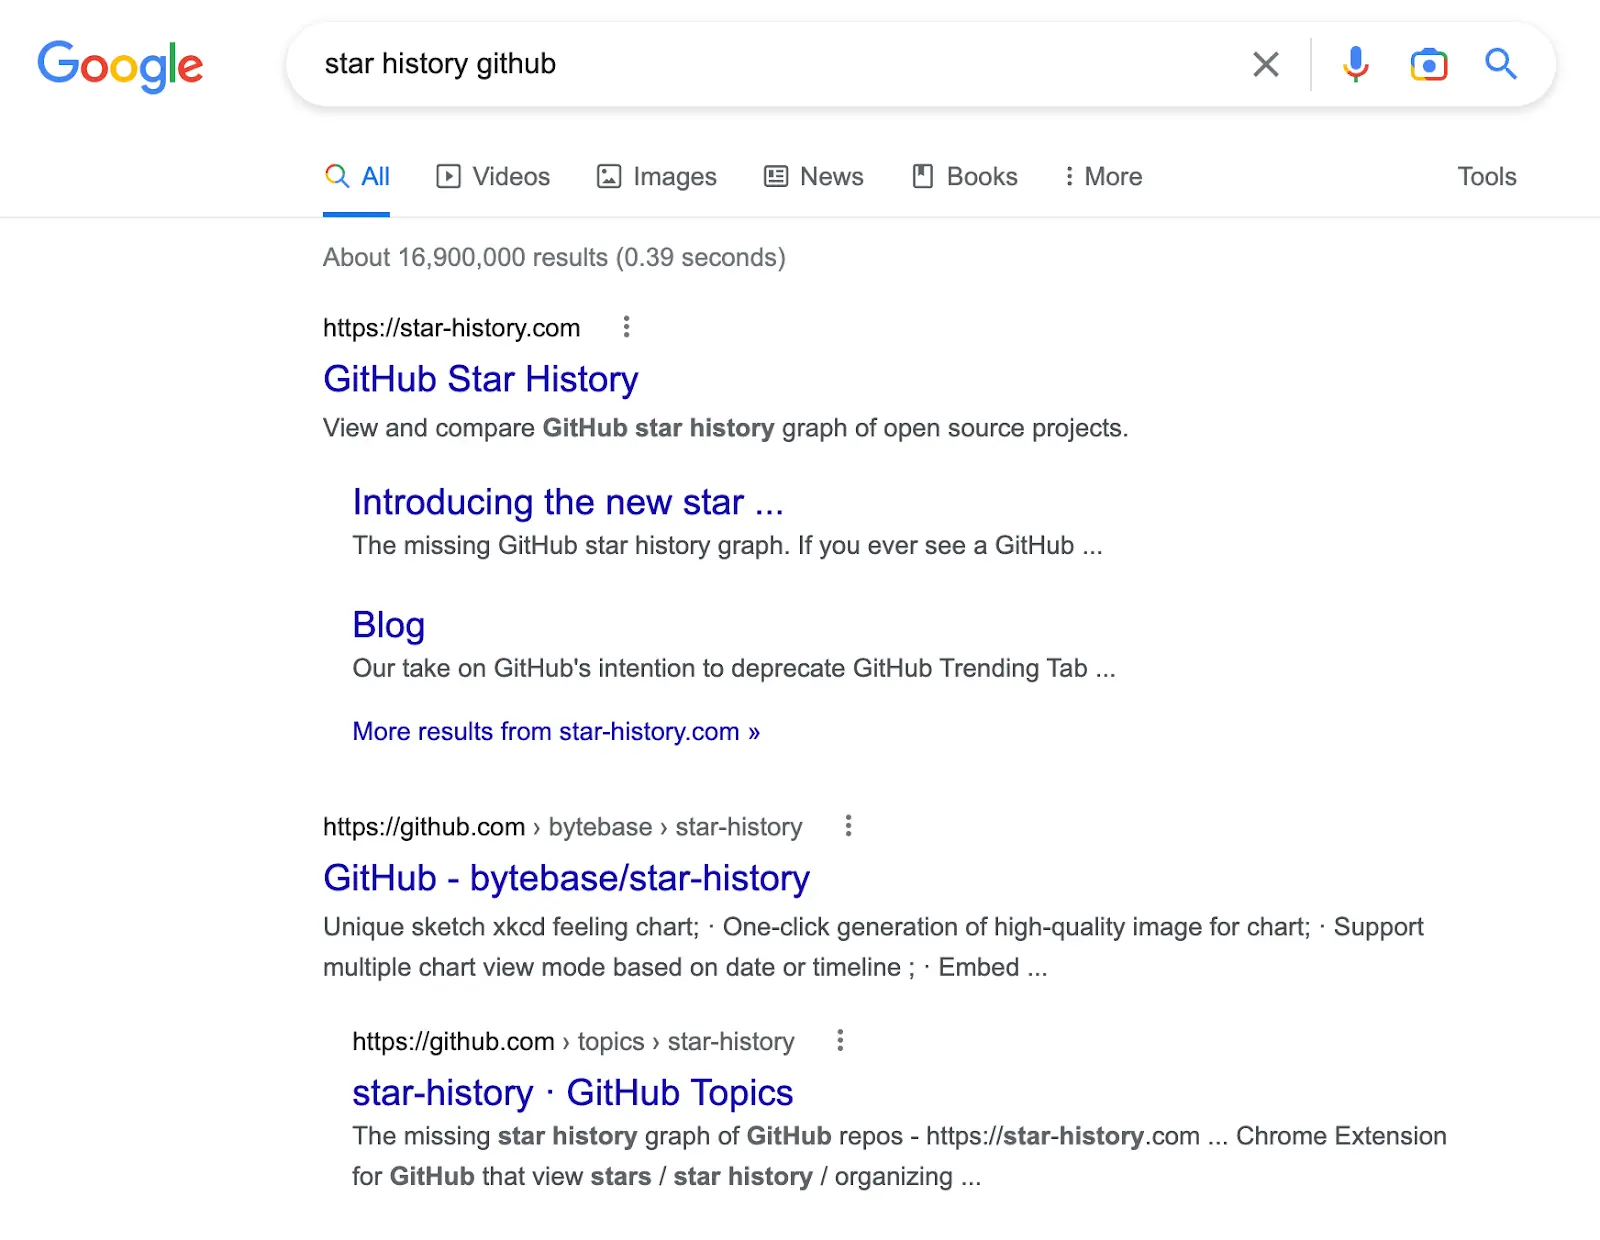Click More results from star-history.com

555,731
